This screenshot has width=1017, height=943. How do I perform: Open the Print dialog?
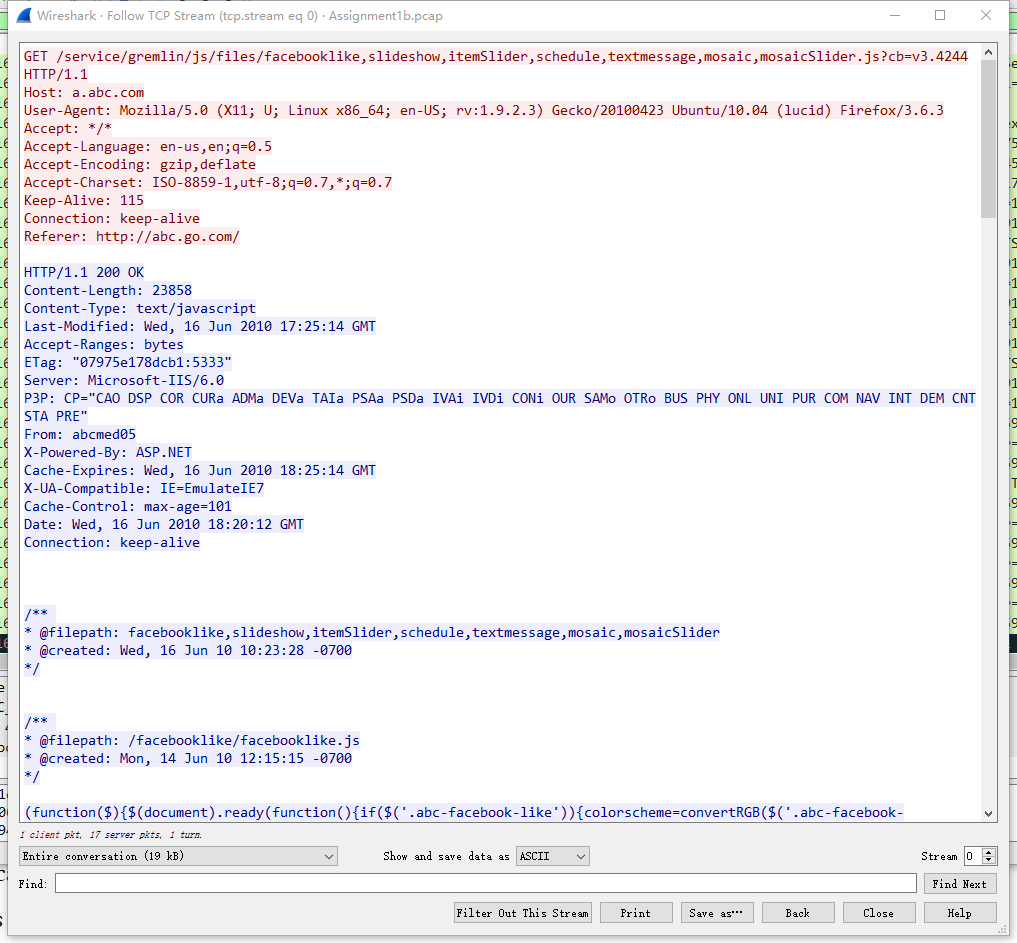636,912
